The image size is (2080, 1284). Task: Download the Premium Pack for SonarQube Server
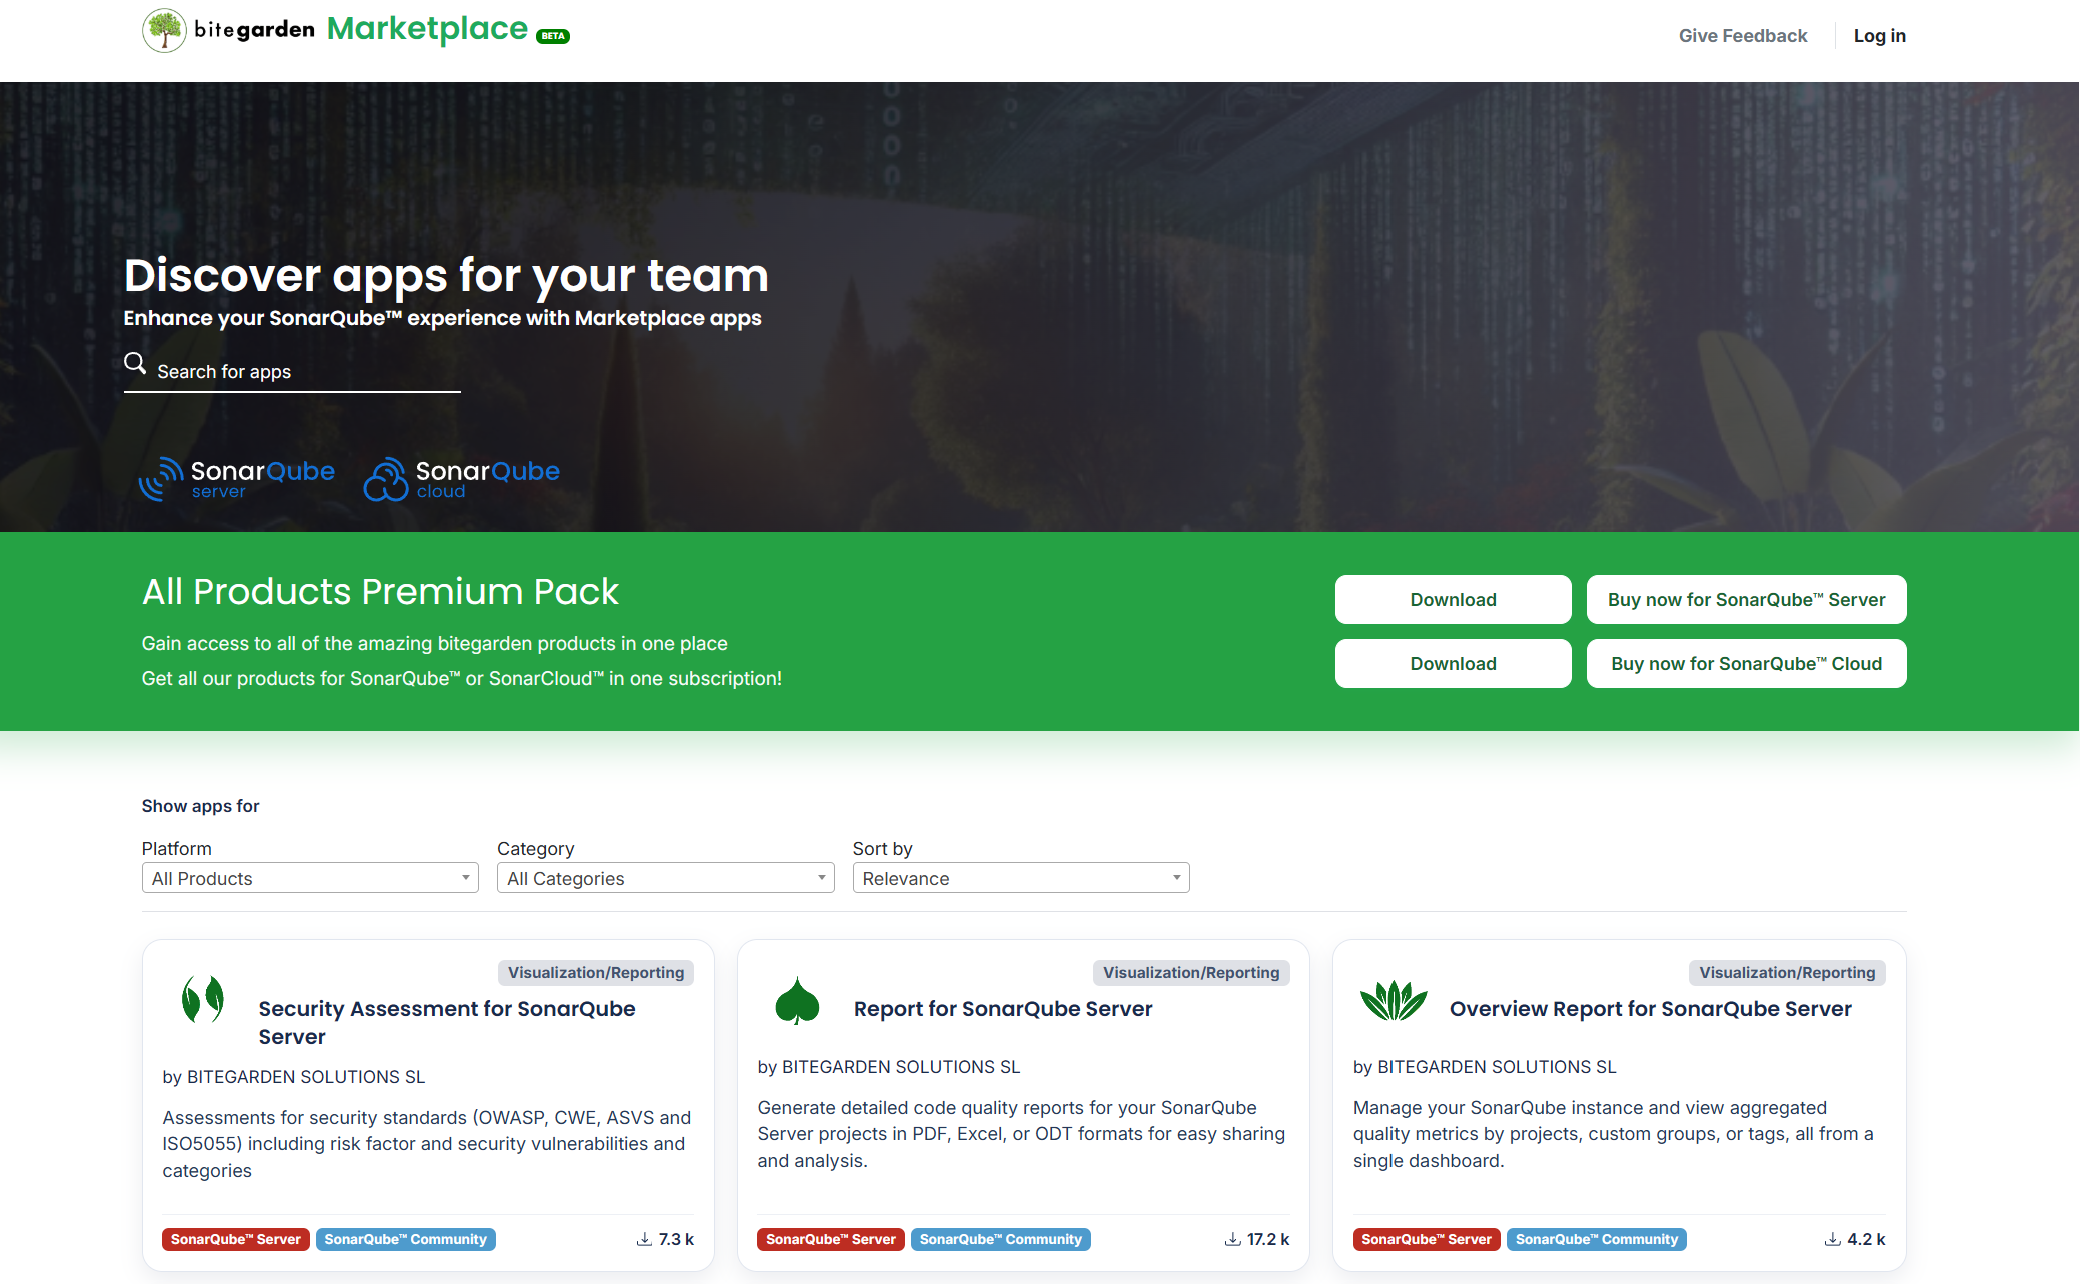point(1453,600)
